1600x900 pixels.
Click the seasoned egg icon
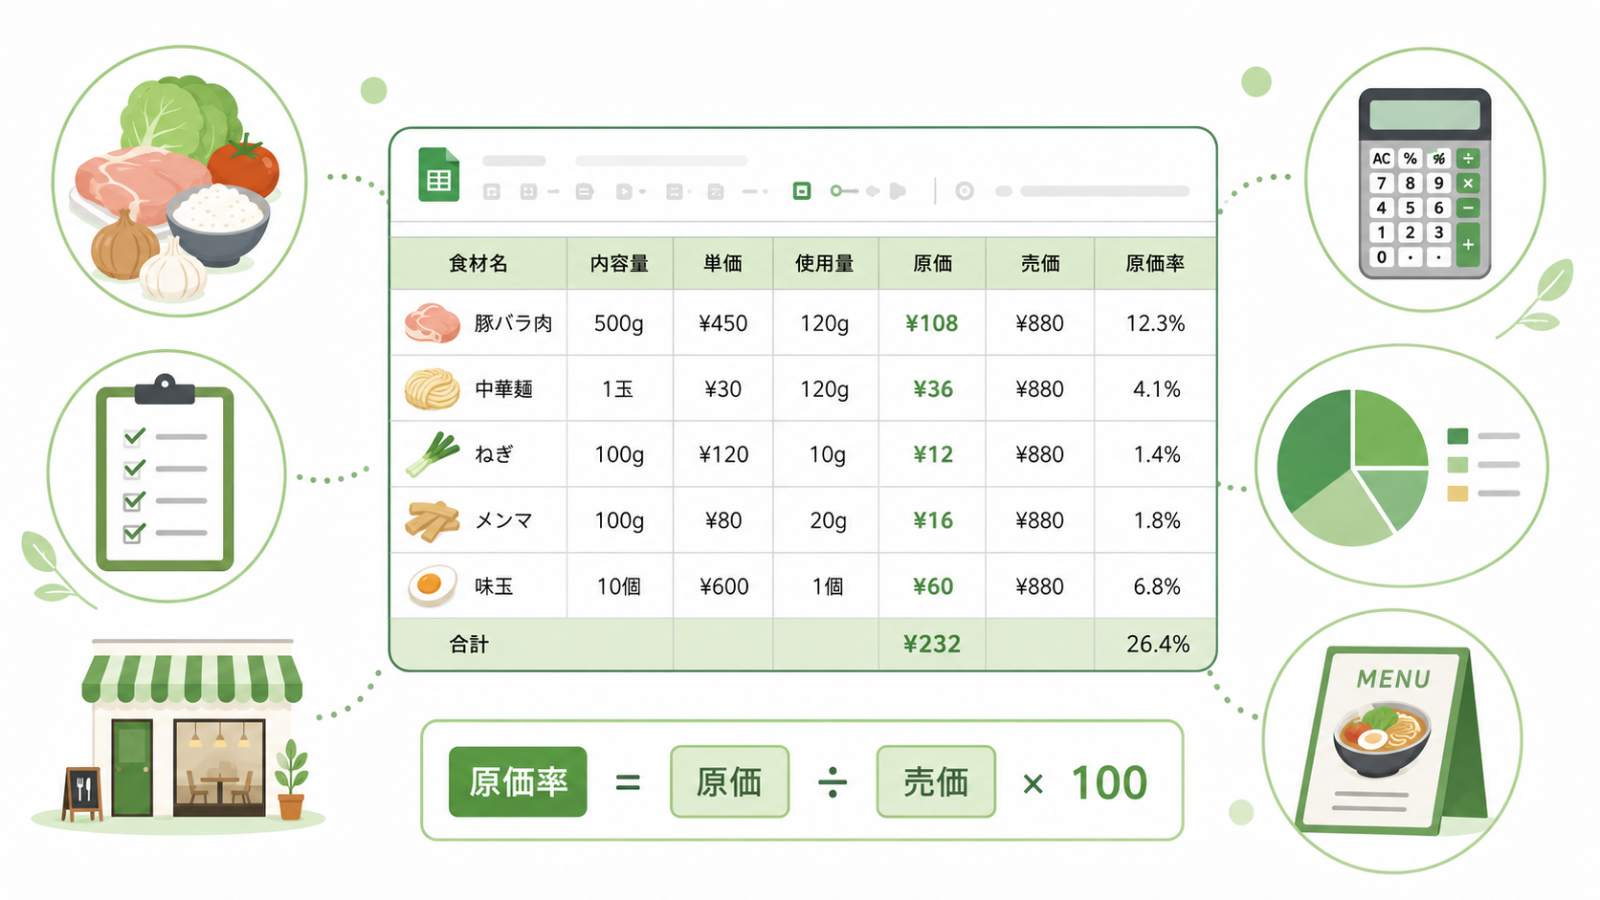(x=433, y=586)
